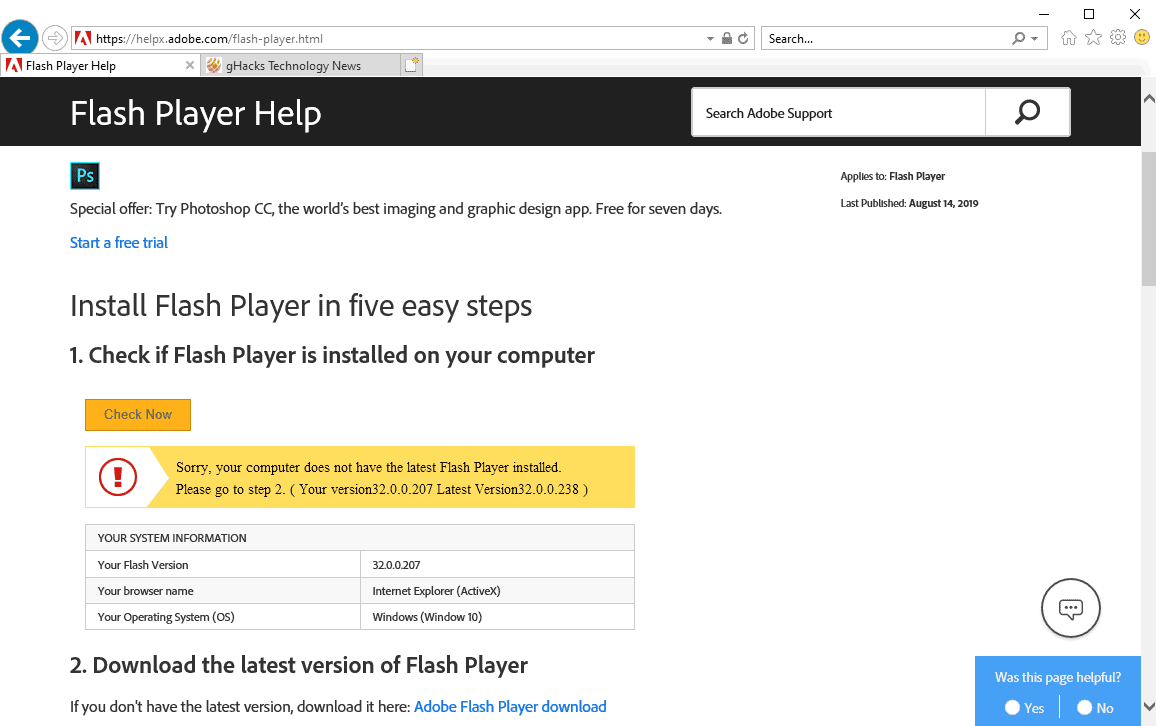This screenshot has width=1156, height=726.
Task: Maximize the browser window
Action: click(x=1089, y=14)
